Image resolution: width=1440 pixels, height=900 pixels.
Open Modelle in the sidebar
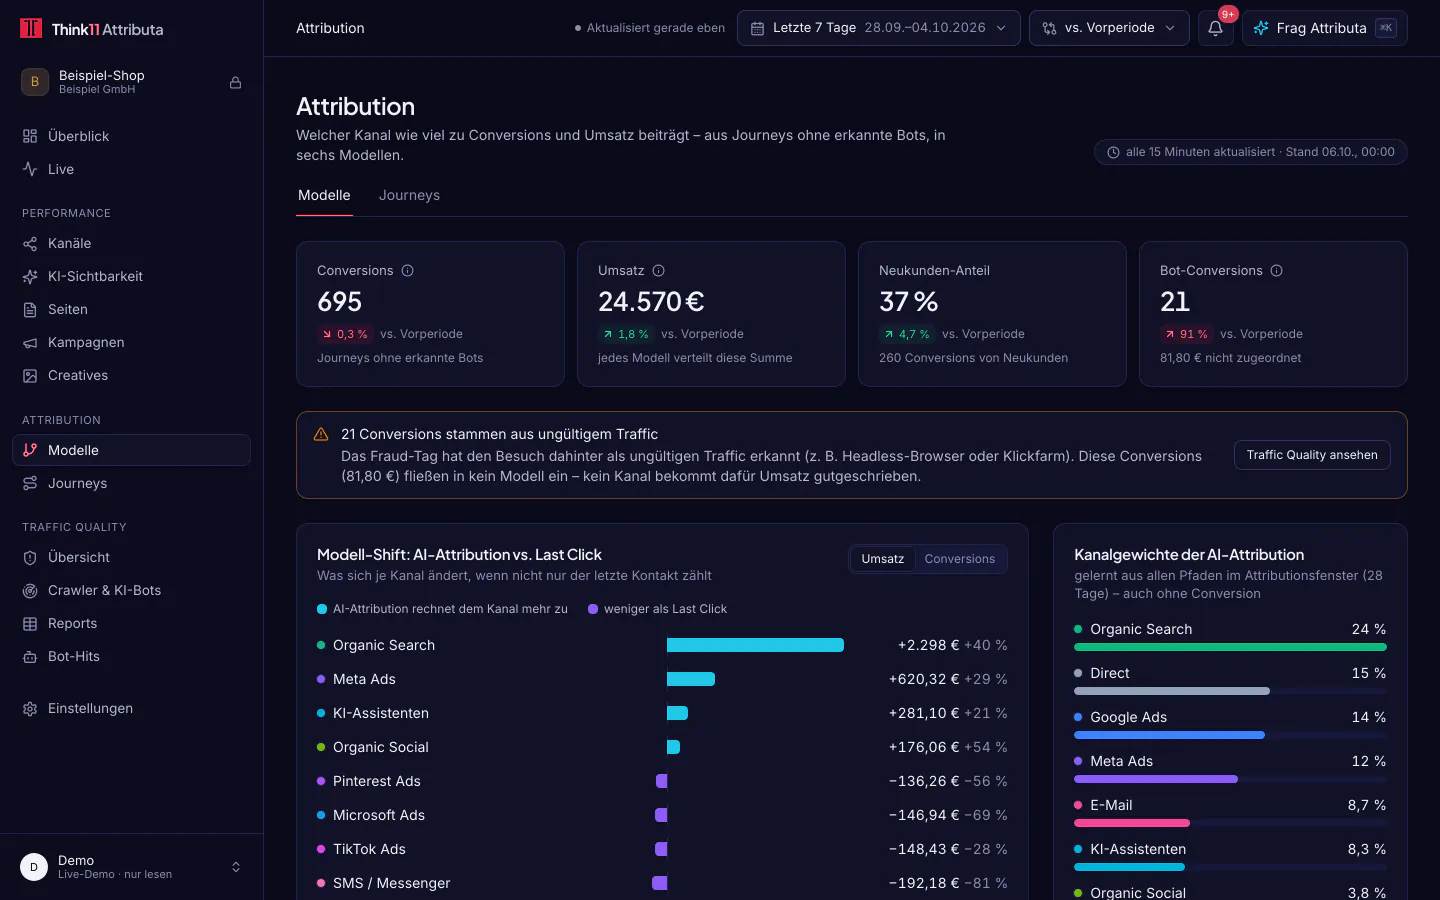(132, 450)
